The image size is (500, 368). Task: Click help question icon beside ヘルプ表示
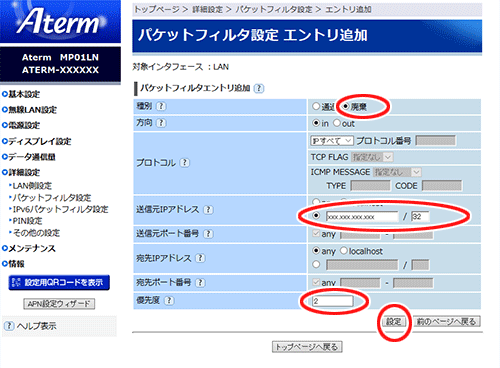tap(9, 326)
